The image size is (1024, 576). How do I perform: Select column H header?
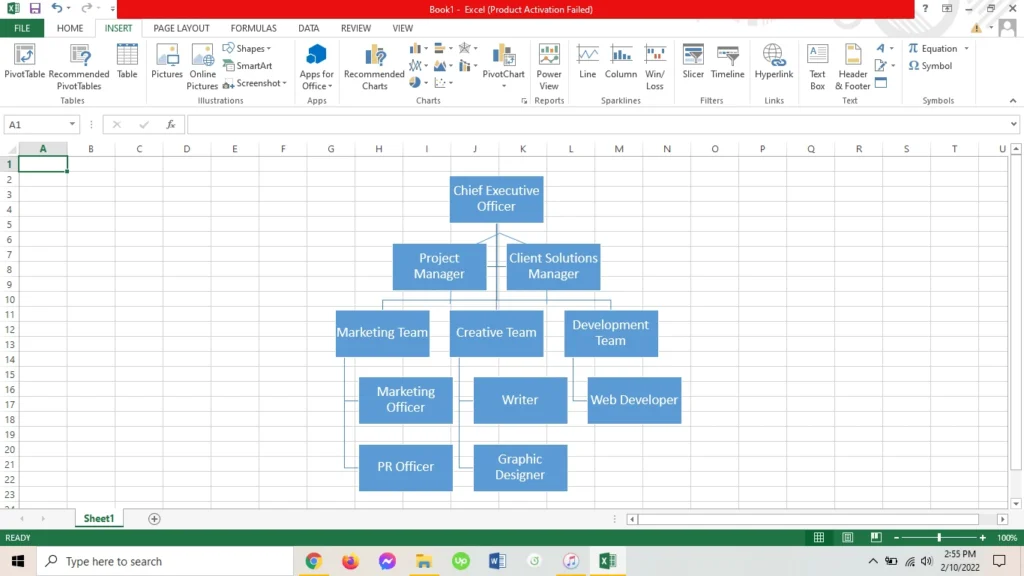[379, 149]
